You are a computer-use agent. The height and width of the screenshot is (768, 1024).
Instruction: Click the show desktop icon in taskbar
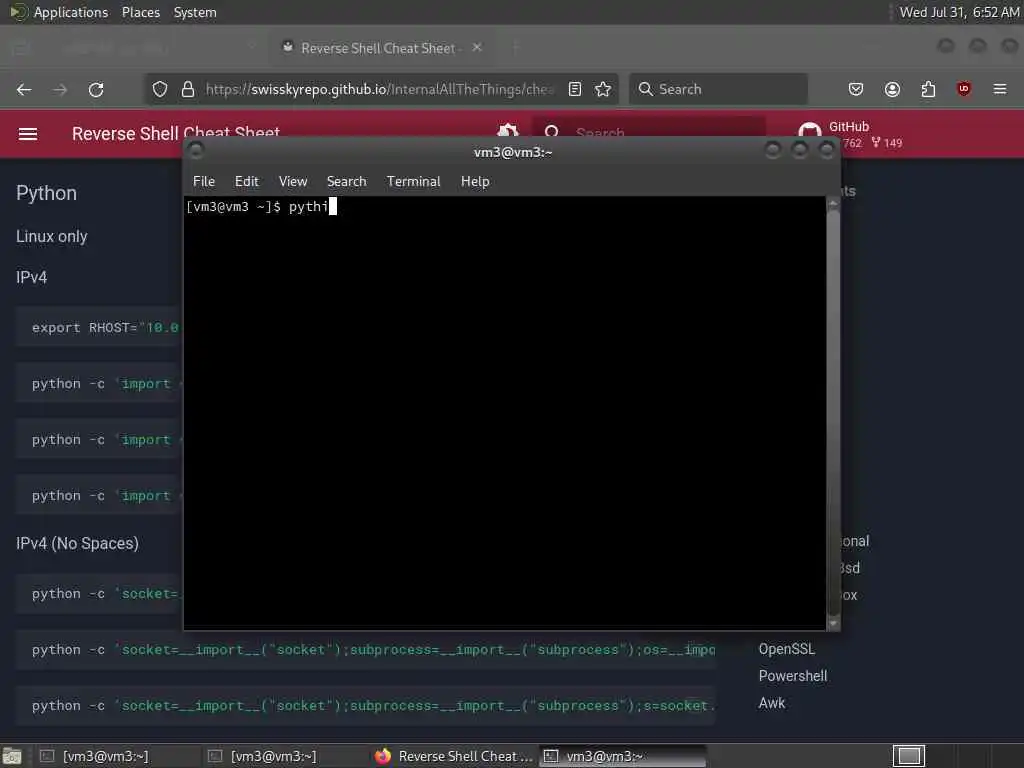(12, 757)
